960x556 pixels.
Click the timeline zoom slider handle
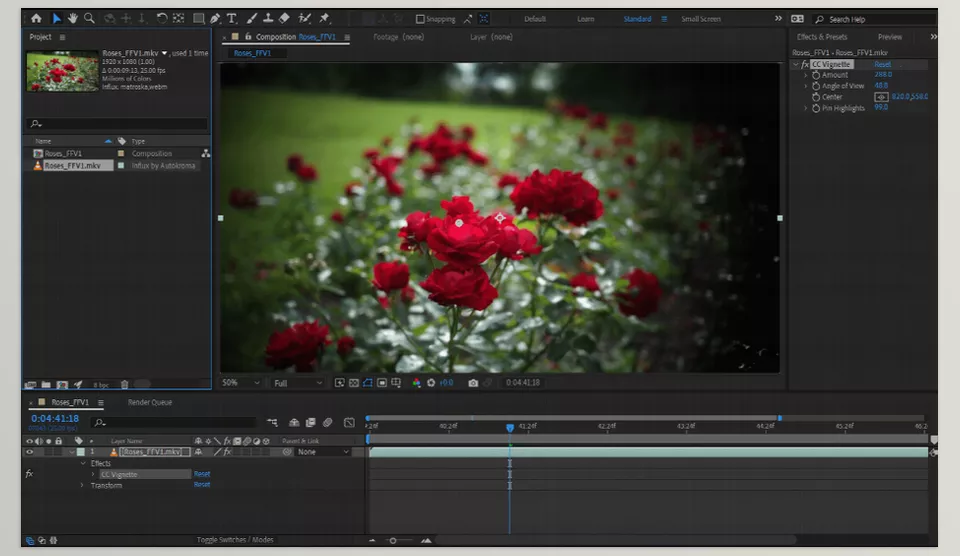pyautogui.click(x=393, y=541)
